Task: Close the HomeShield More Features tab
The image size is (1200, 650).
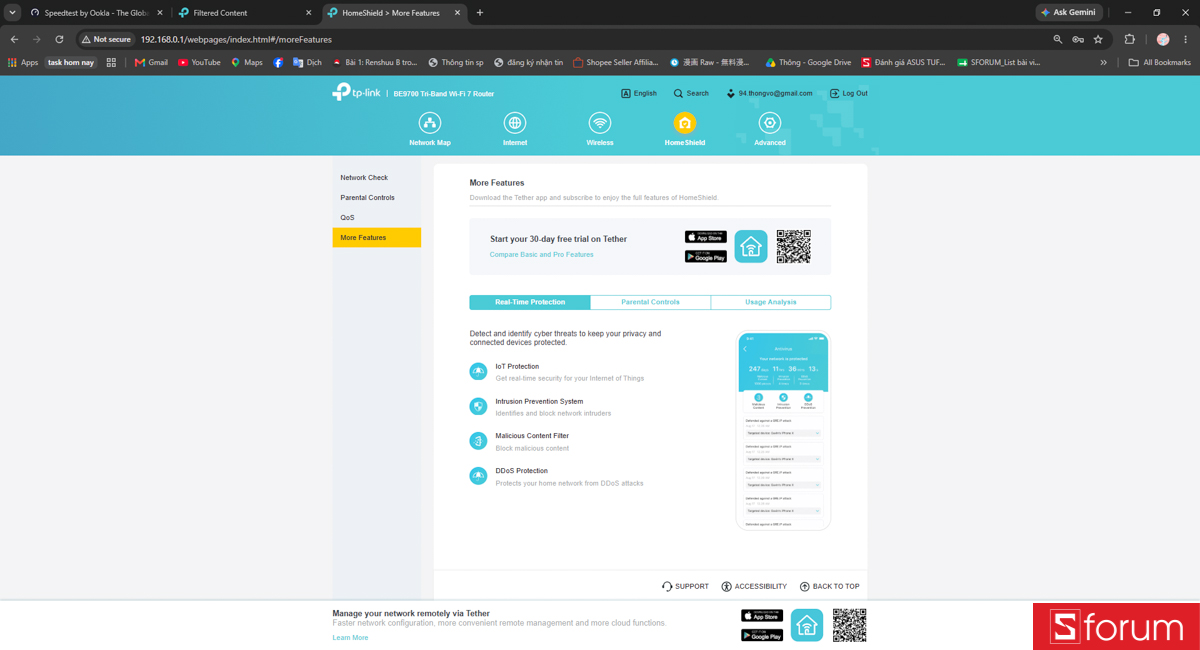Action: coord(458,13)
